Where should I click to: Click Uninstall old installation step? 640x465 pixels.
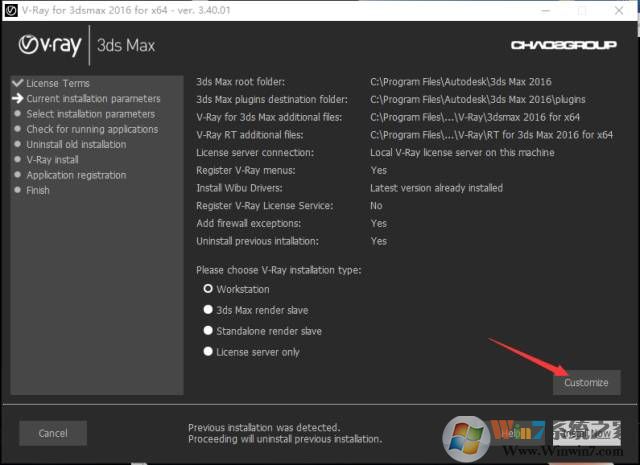pos(76,144)
